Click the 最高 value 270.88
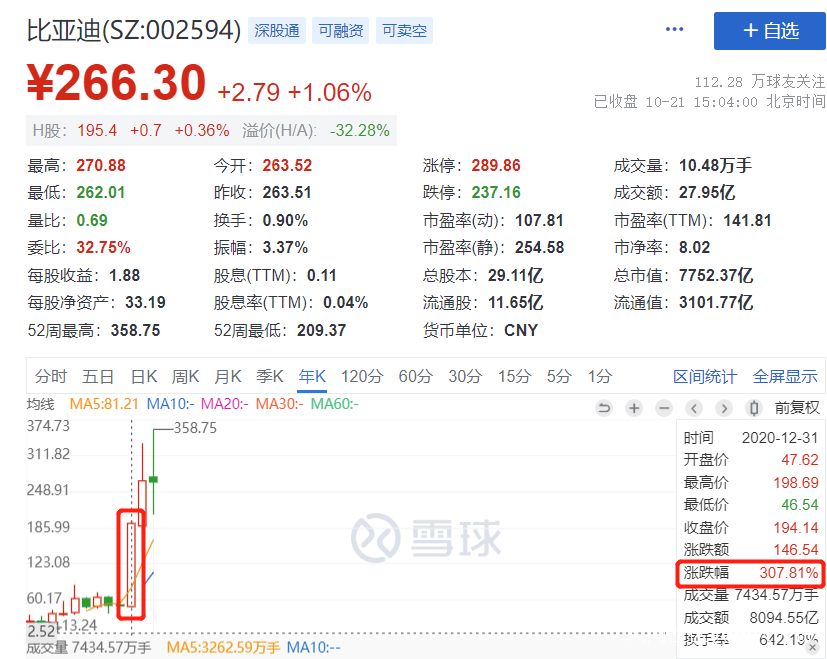 pyautogui.click(x=101, y=166)
